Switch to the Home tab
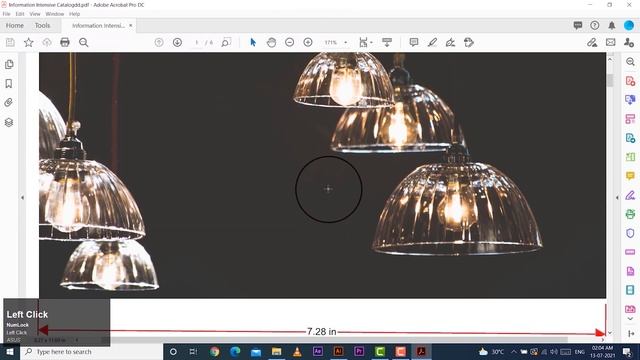Screen dimensions: 640x360 tap(15, 25)
